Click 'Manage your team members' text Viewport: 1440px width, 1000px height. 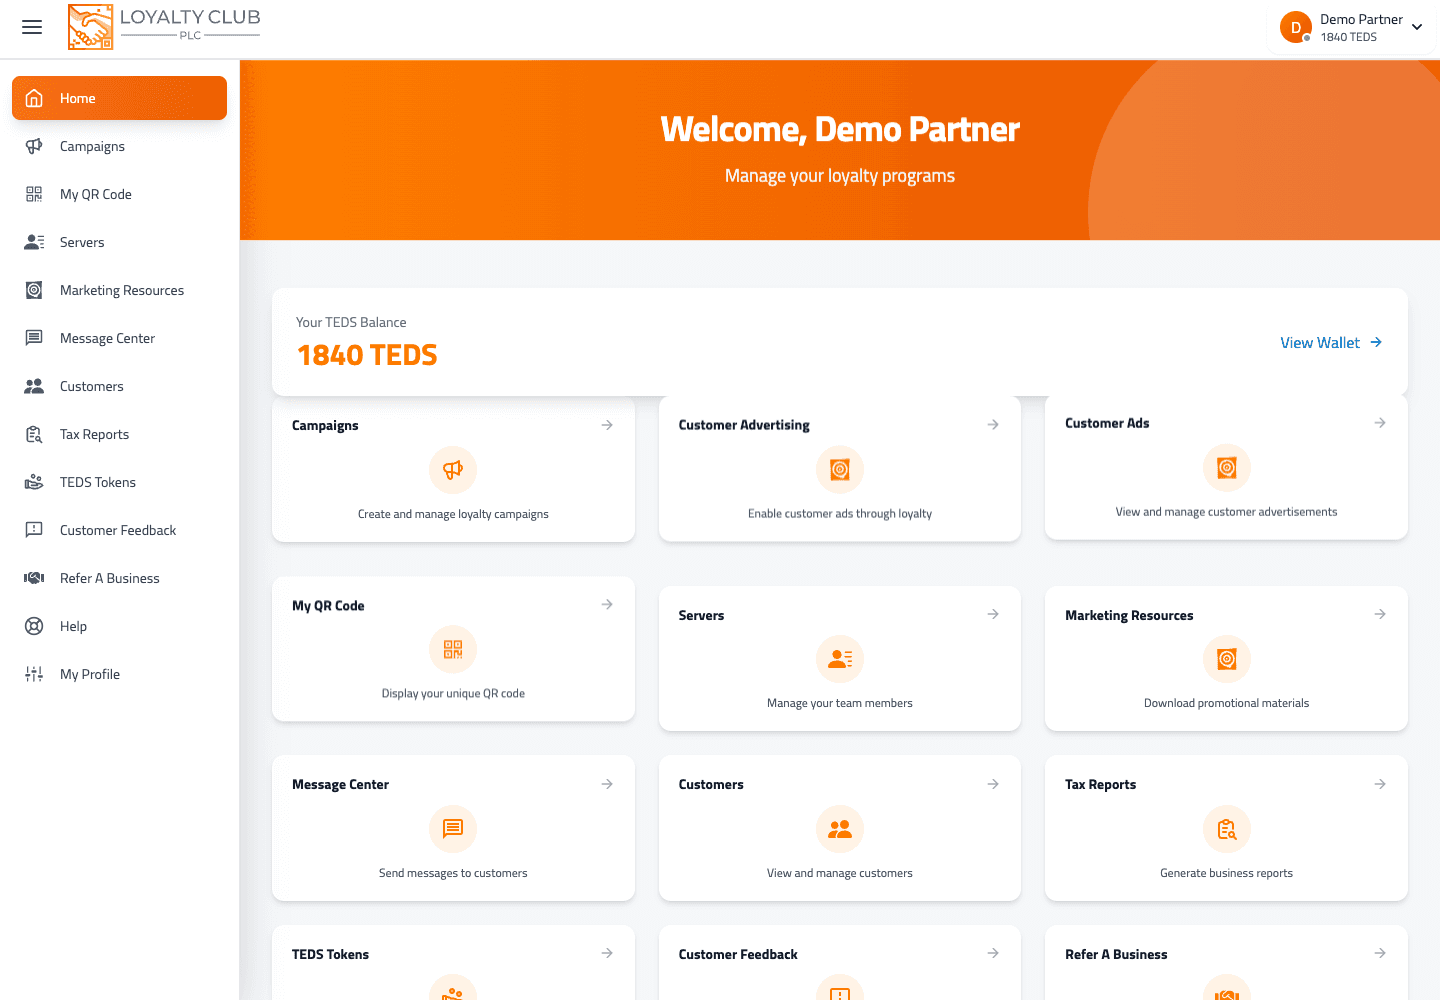(x=840, y=703)
